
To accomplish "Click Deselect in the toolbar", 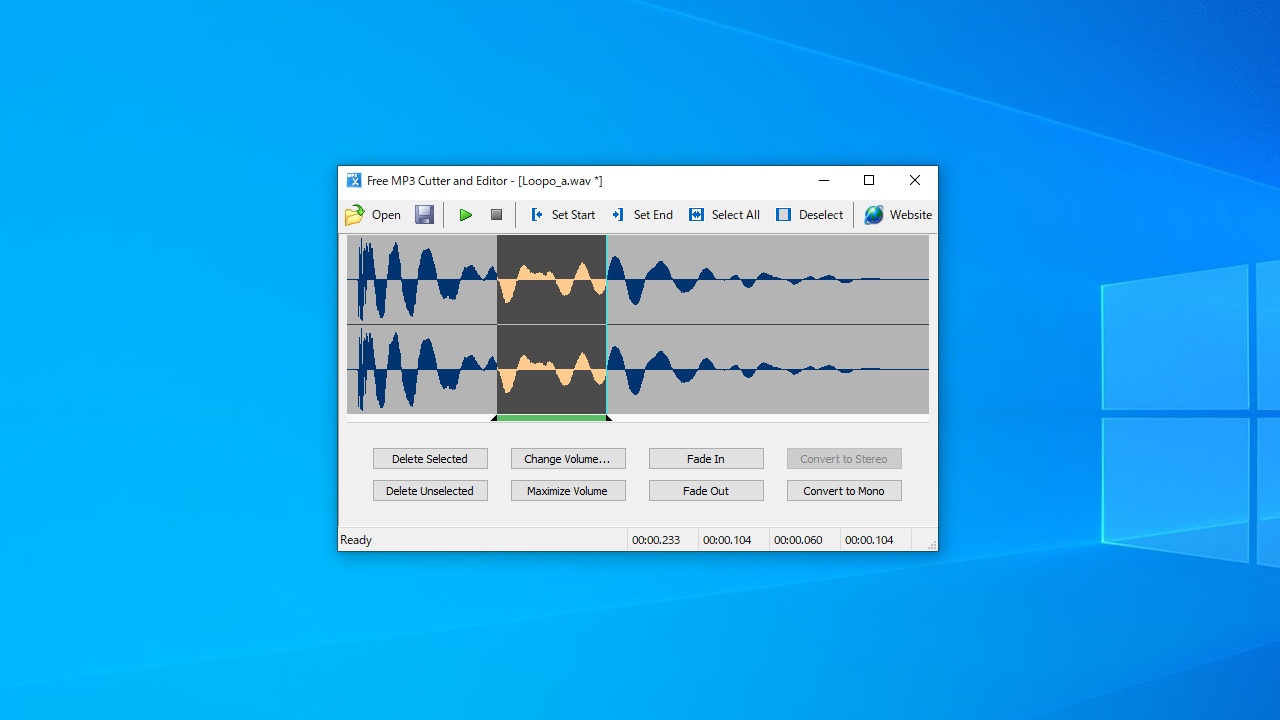I will tap(809, 215).
